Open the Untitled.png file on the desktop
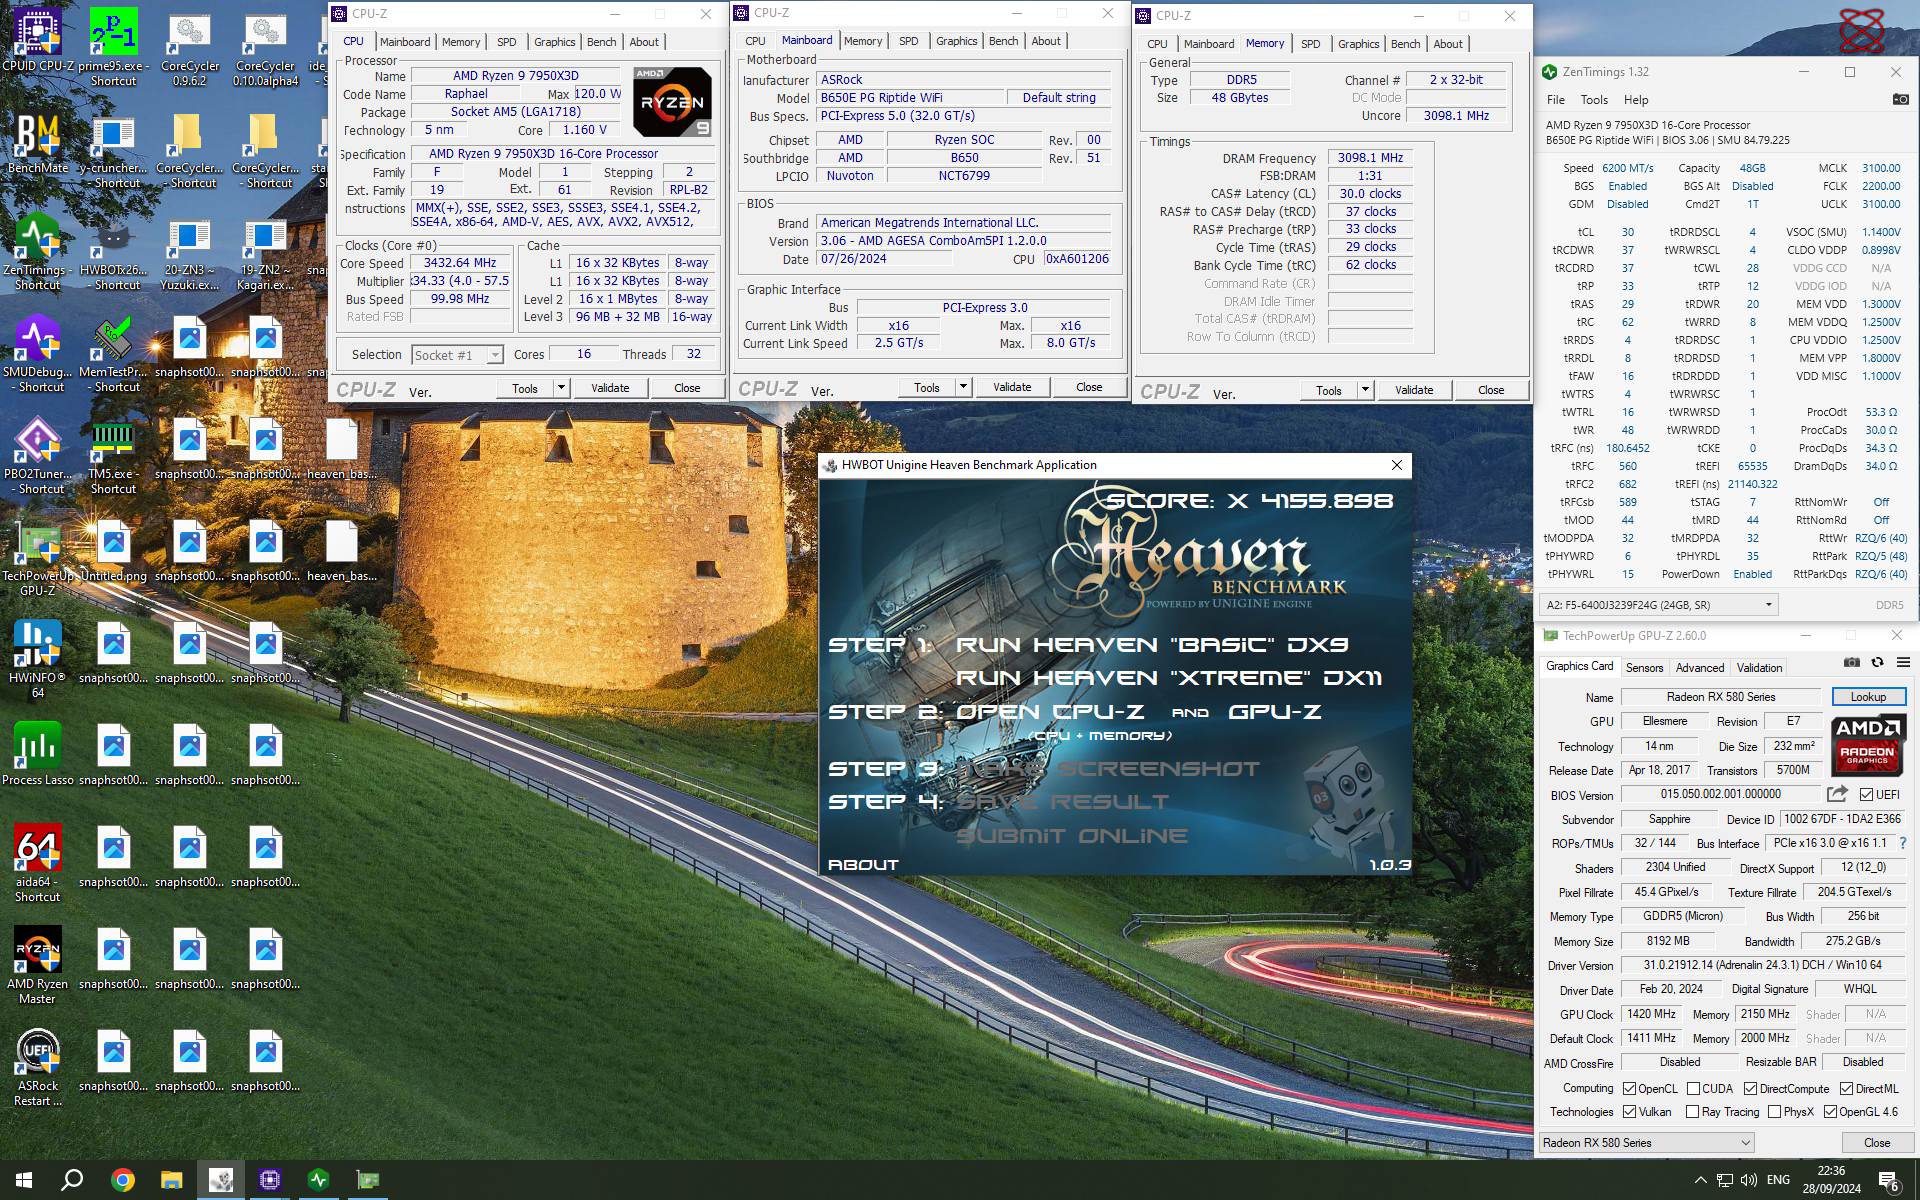 [113, 551]
